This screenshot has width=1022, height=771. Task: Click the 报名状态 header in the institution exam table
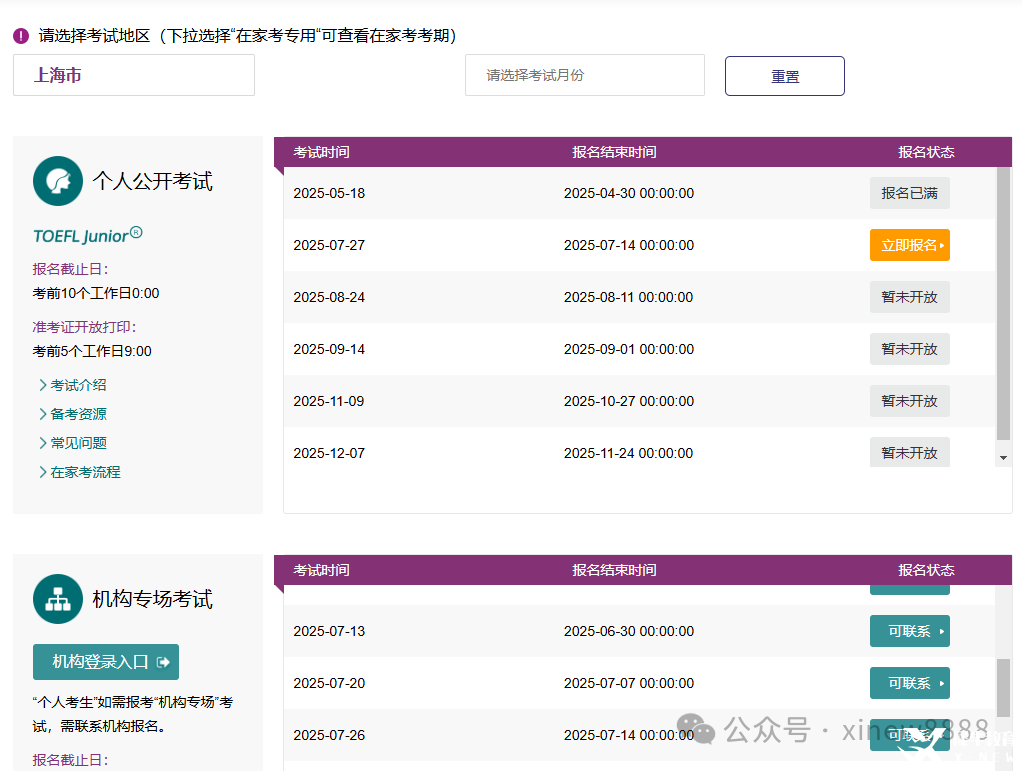click(926, 570)
